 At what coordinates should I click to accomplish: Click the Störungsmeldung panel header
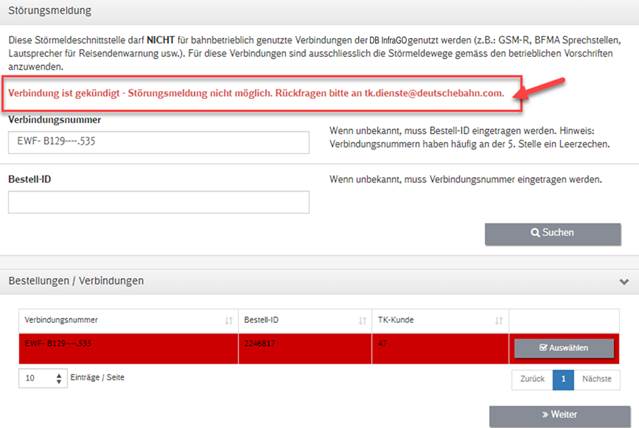tap(50, 11)
